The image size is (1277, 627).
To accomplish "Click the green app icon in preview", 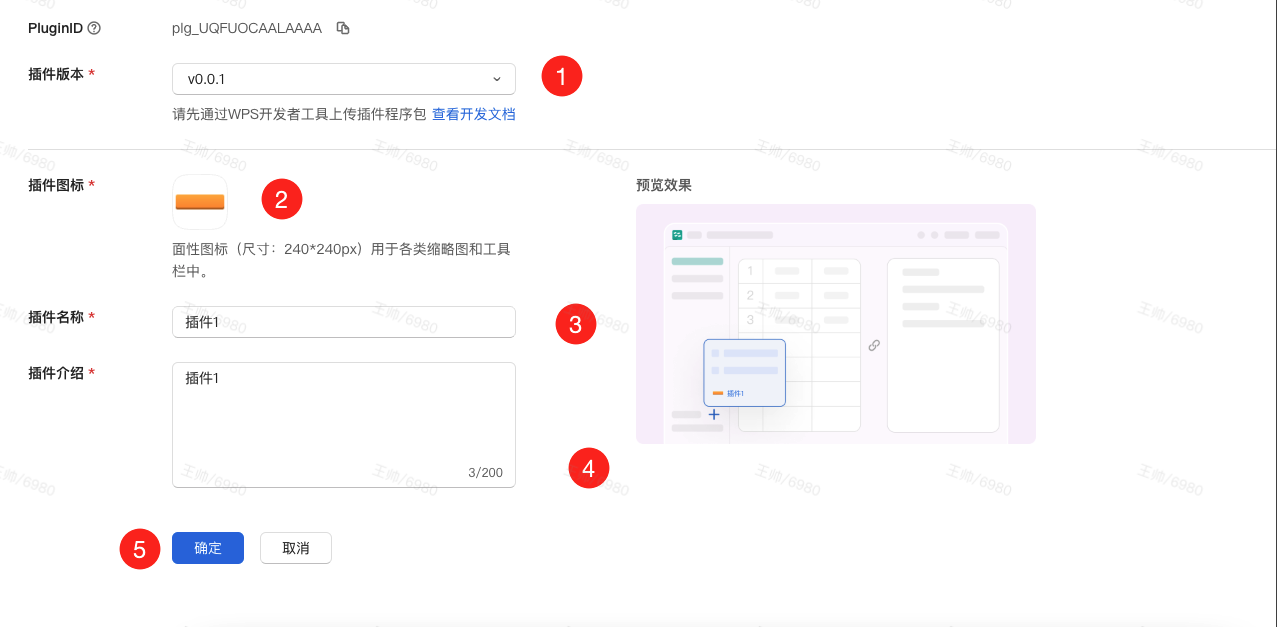I will point(677,235).
